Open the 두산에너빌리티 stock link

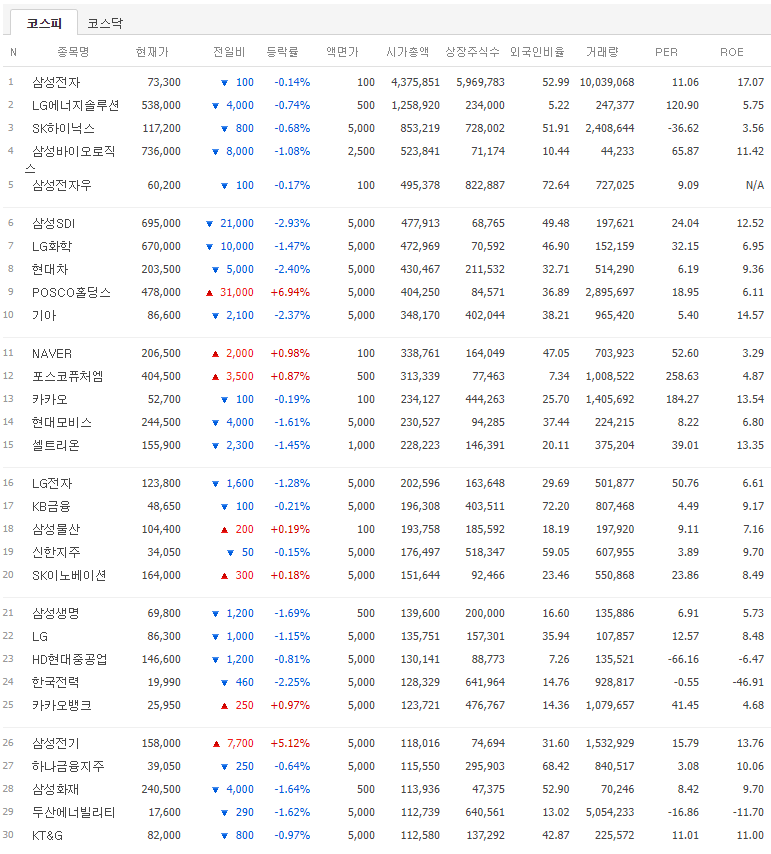click(74, 812)
